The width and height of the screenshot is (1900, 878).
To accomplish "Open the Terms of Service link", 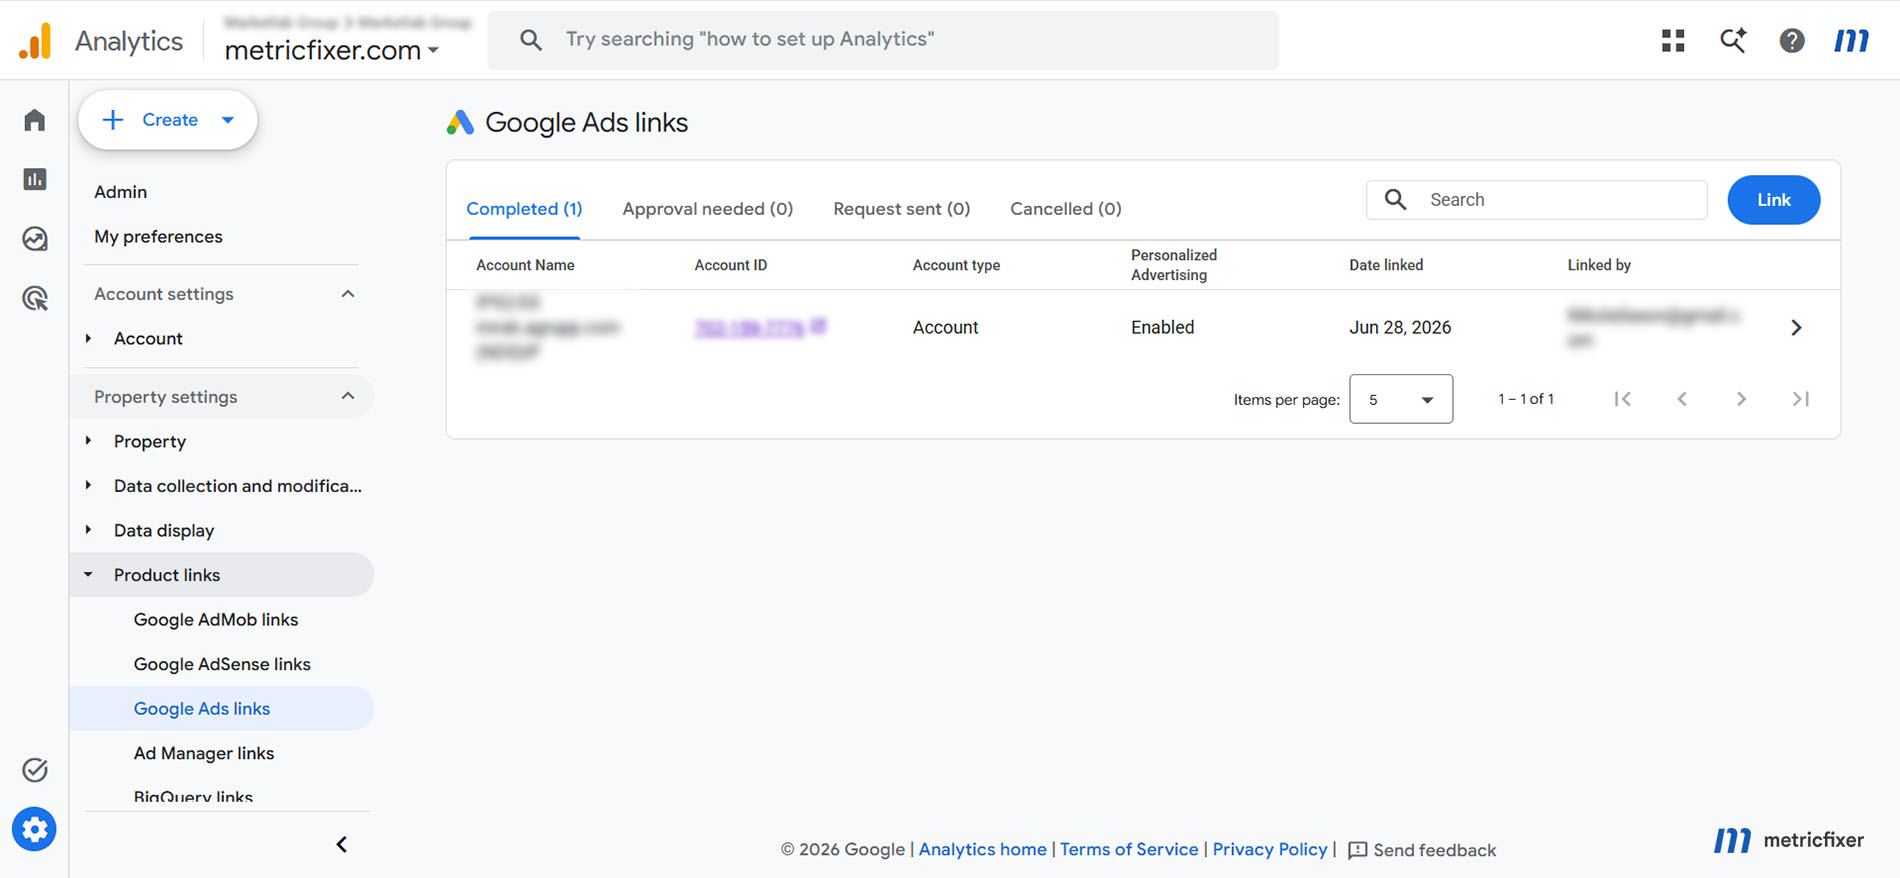I will 1129,849.
